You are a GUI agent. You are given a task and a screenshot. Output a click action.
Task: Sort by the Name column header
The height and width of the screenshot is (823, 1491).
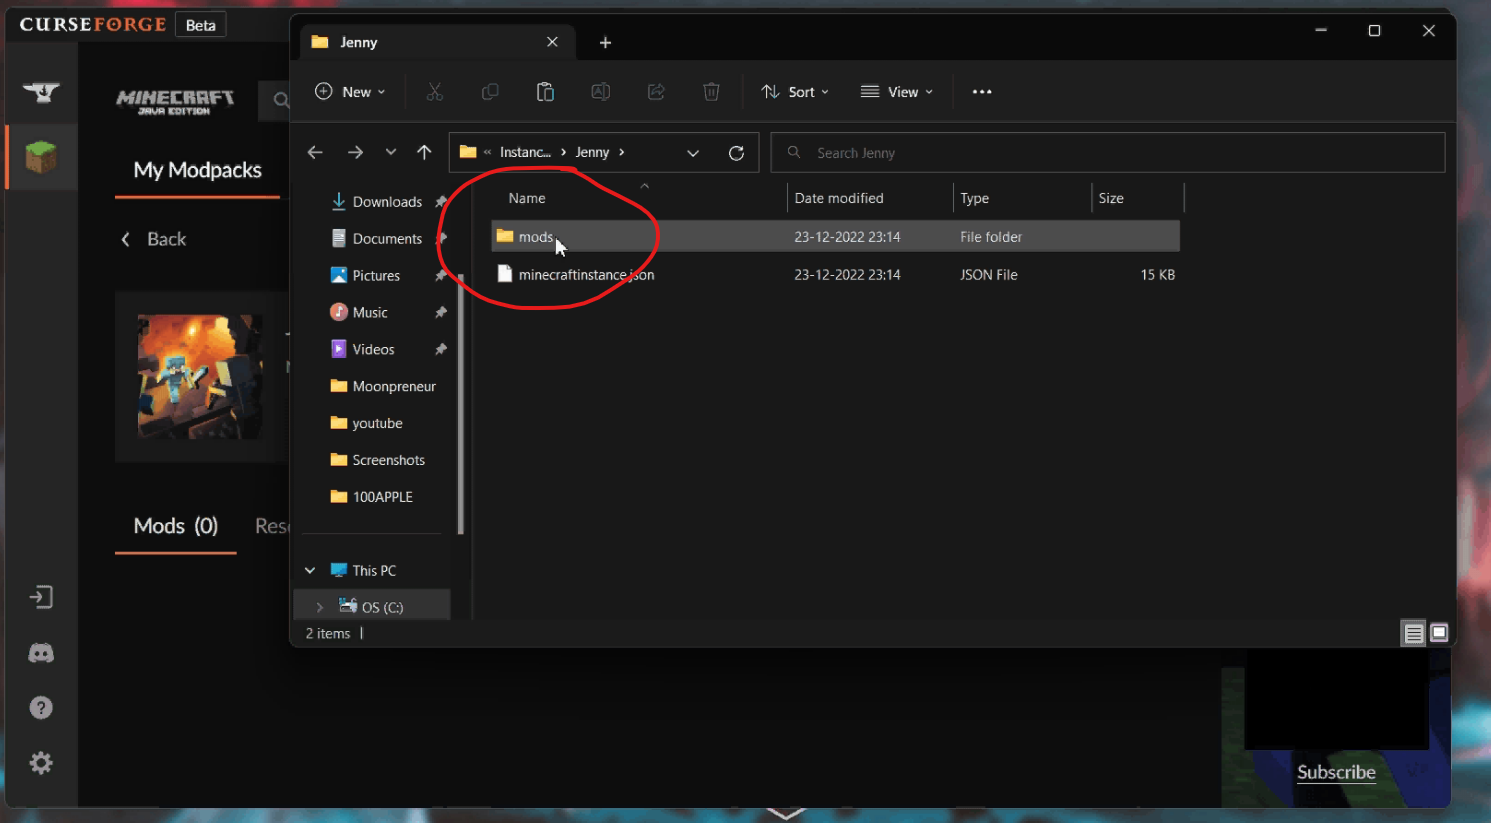(527, 198)
